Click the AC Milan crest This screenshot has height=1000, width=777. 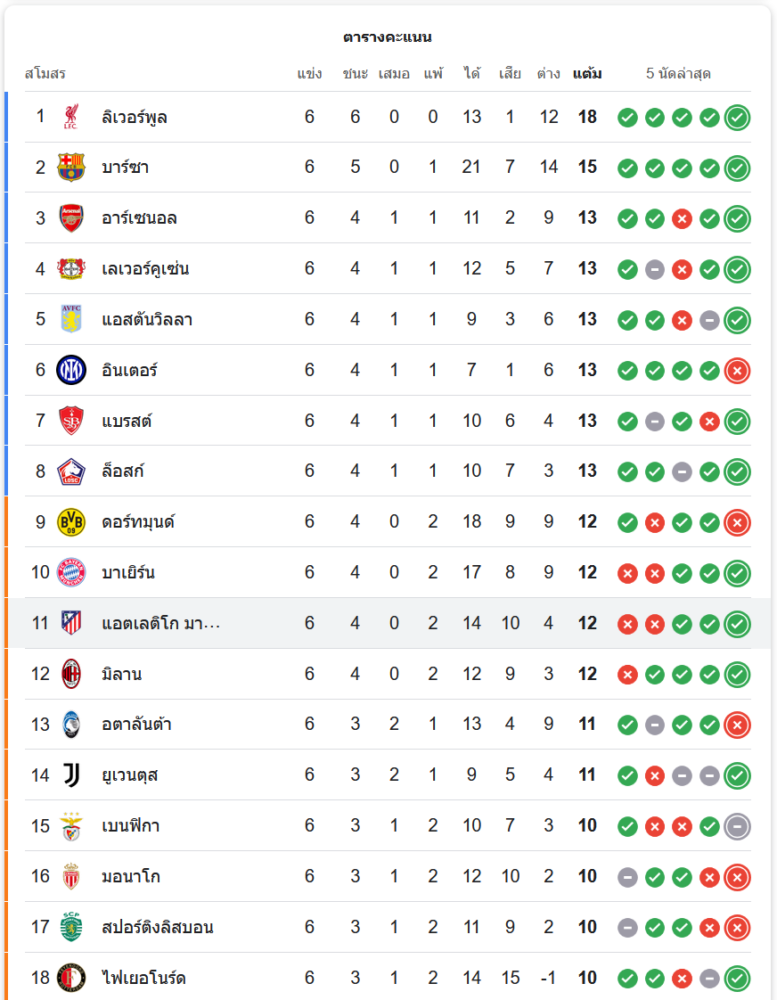coord(71,674)
